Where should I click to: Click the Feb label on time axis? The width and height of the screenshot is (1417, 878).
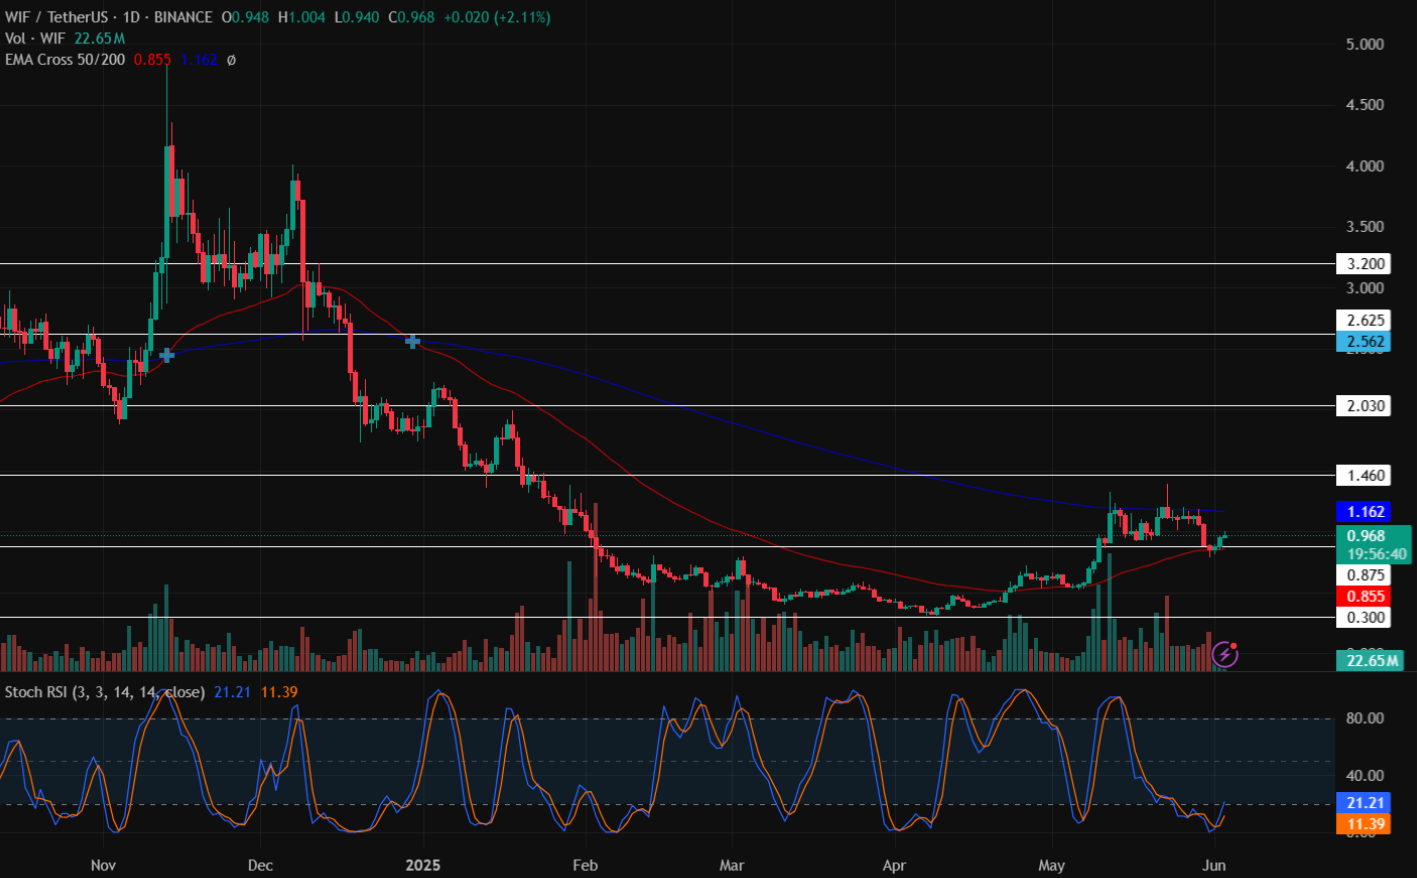(x=585, y=865)
